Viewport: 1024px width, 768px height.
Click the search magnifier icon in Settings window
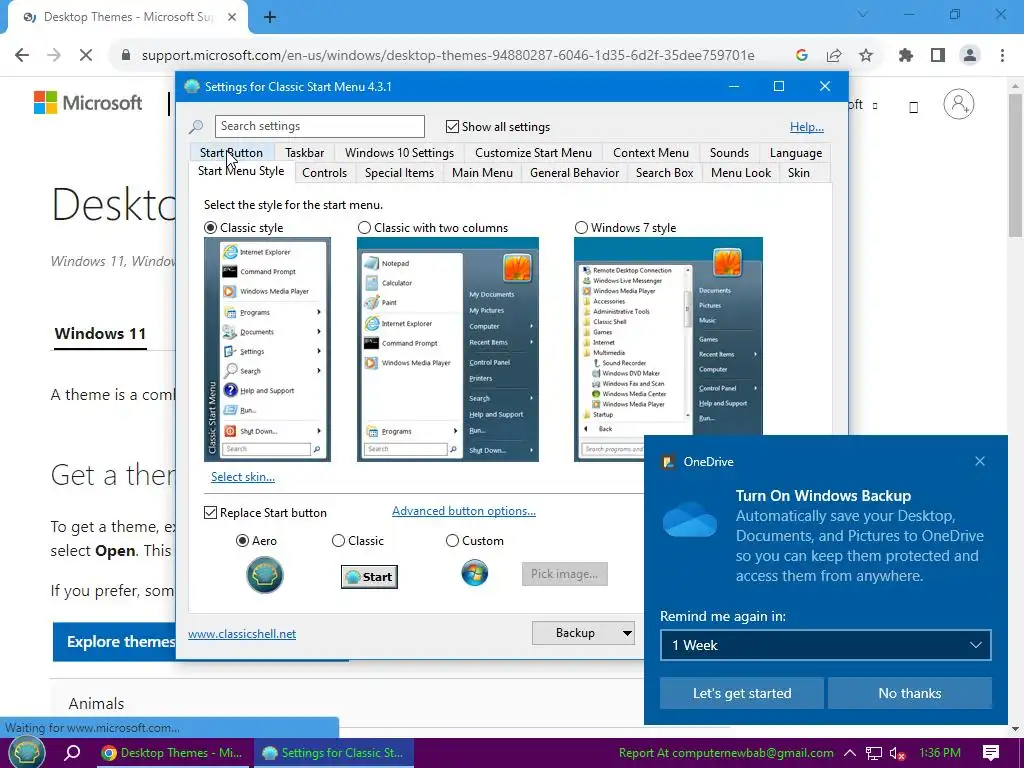196,127
